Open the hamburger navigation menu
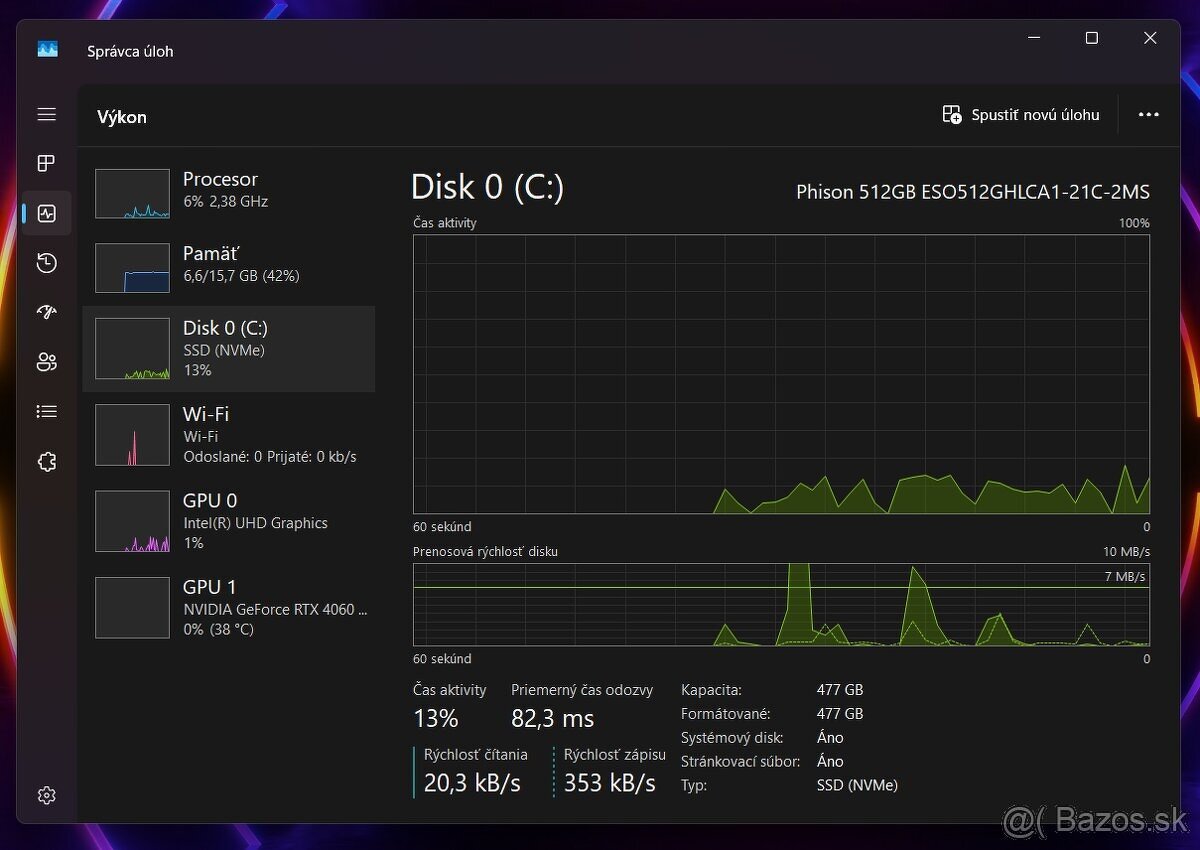 pos(46,115)
